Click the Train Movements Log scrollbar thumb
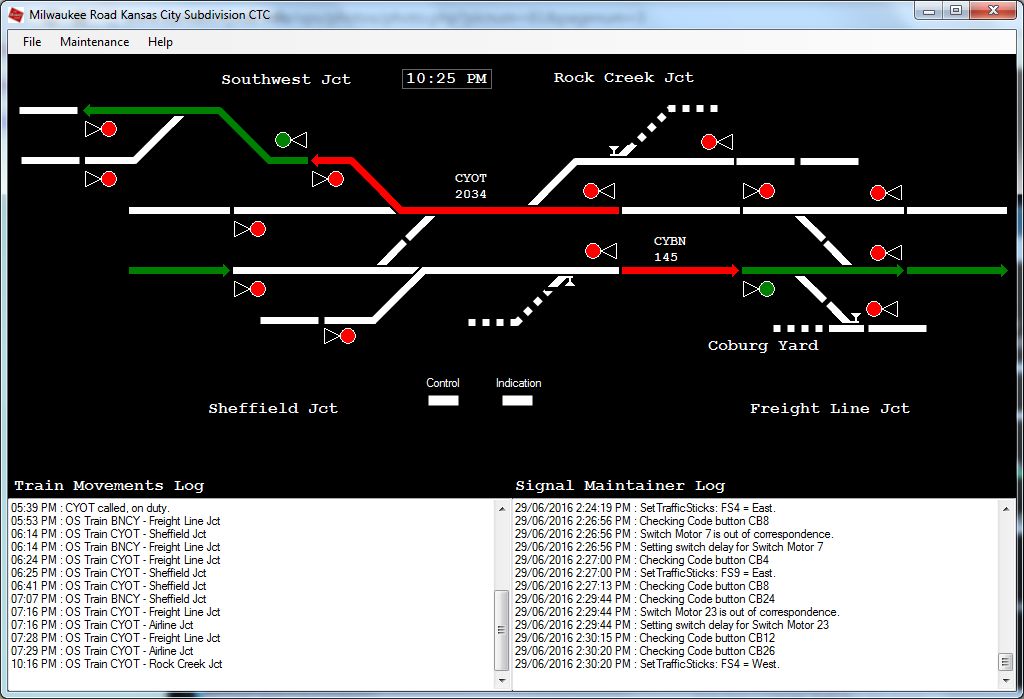The width and height of the screenshot is (1024, 699). [x=502, y=630]
